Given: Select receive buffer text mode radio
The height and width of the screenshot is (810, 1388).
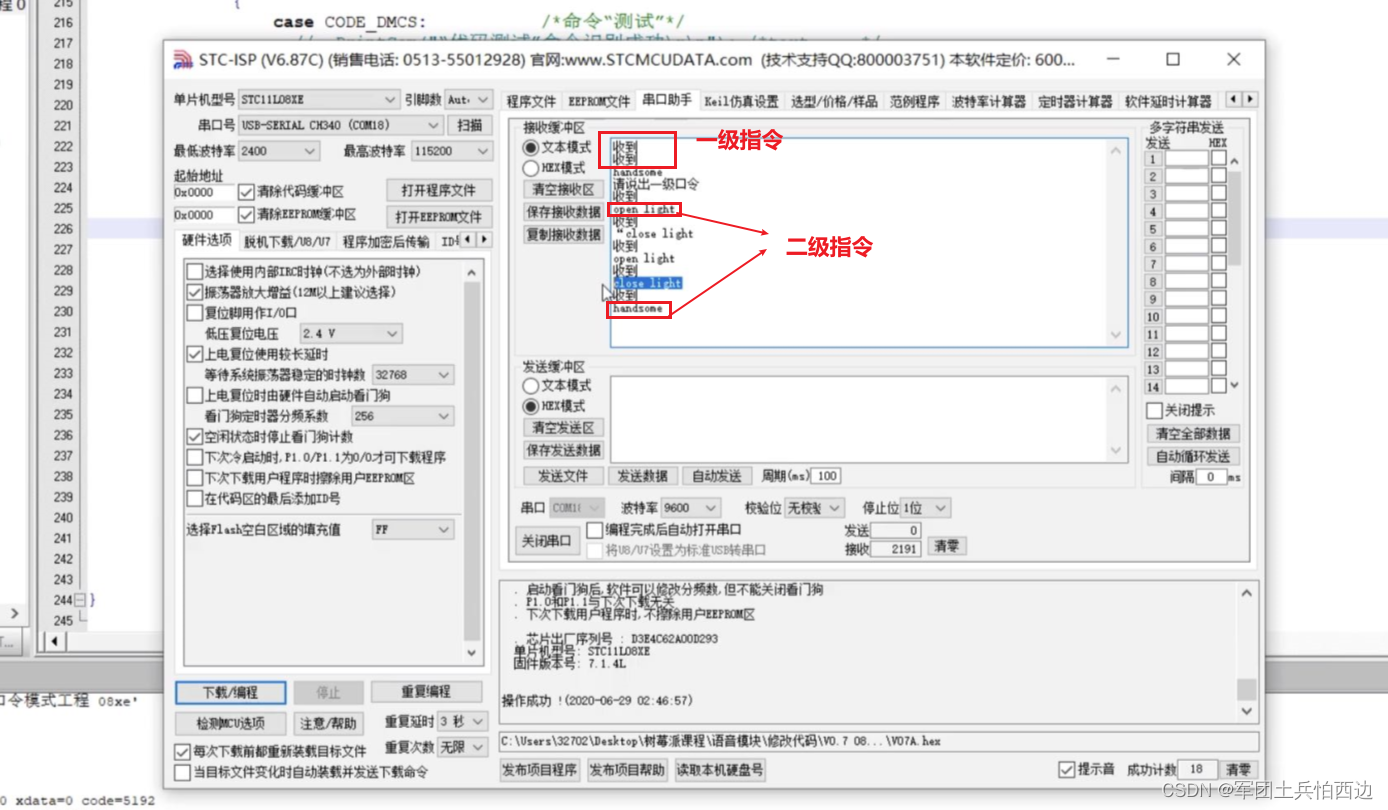Looking at the screenshot, I should point(531,148).
